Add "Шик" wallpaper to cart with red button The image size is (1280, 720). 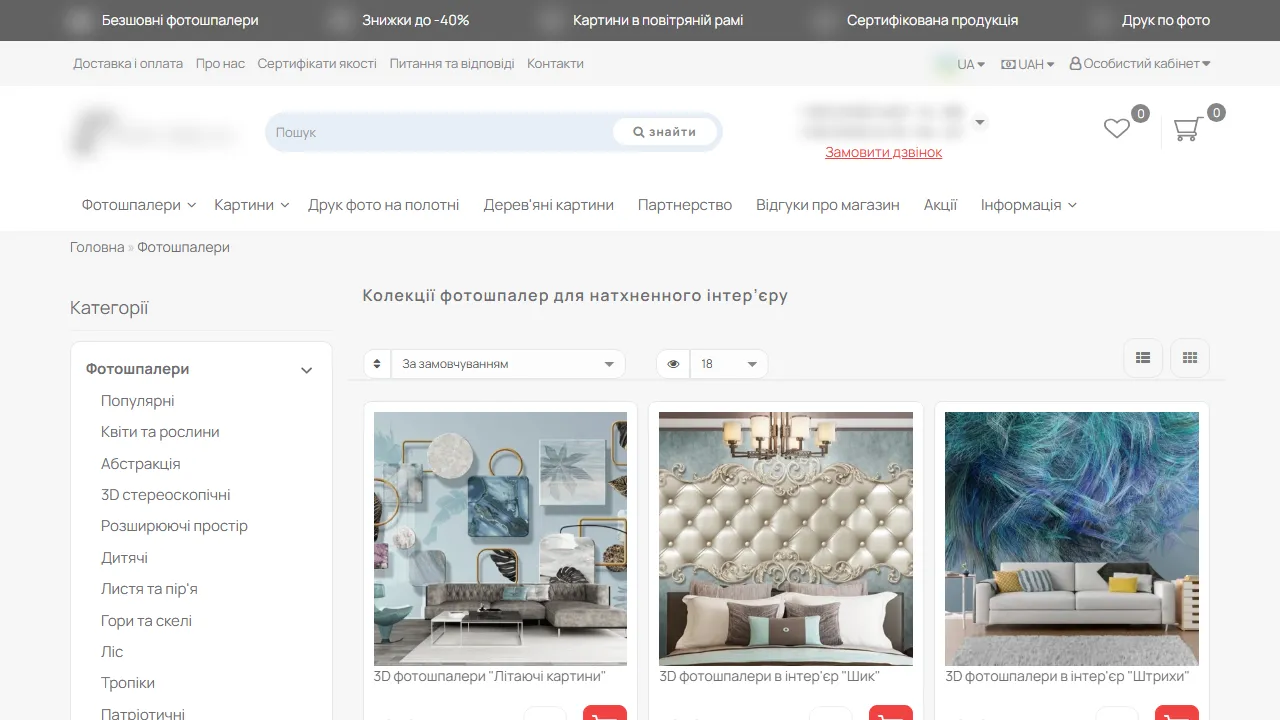(891, 714)
